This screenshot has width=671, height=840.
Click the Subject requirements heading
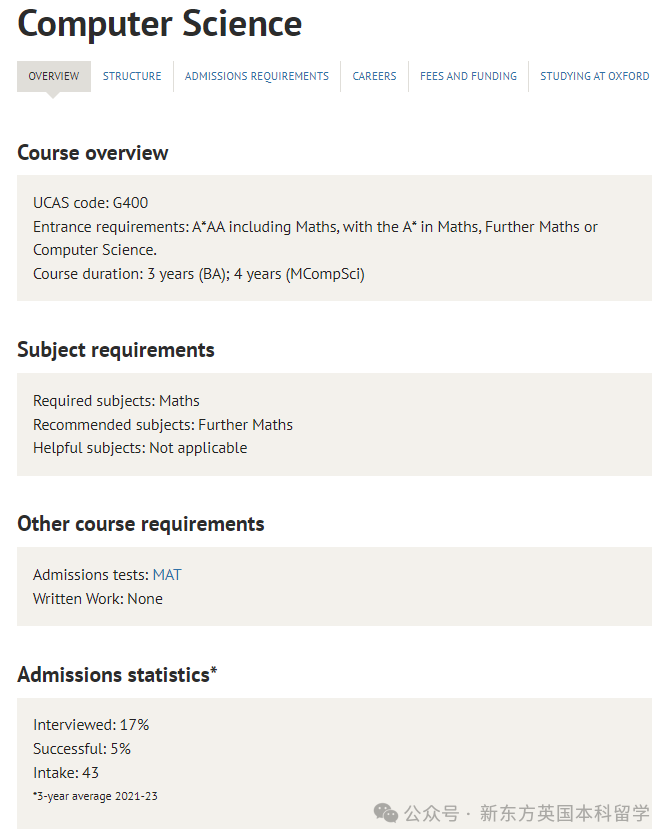(116, 350)
